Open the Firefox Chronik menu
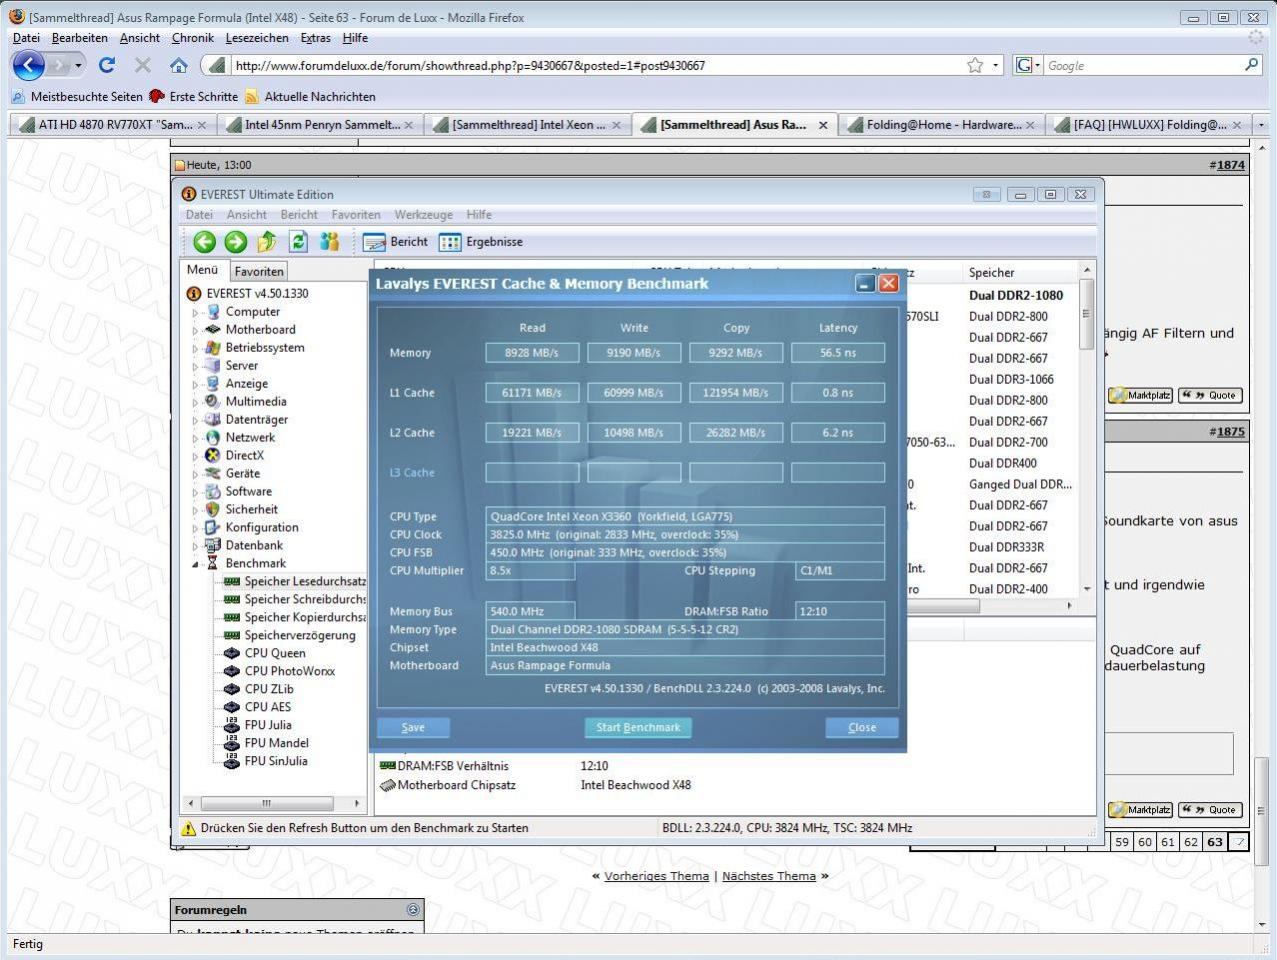This screenshot has height=960, width=1277. click(x=192, y=38)
